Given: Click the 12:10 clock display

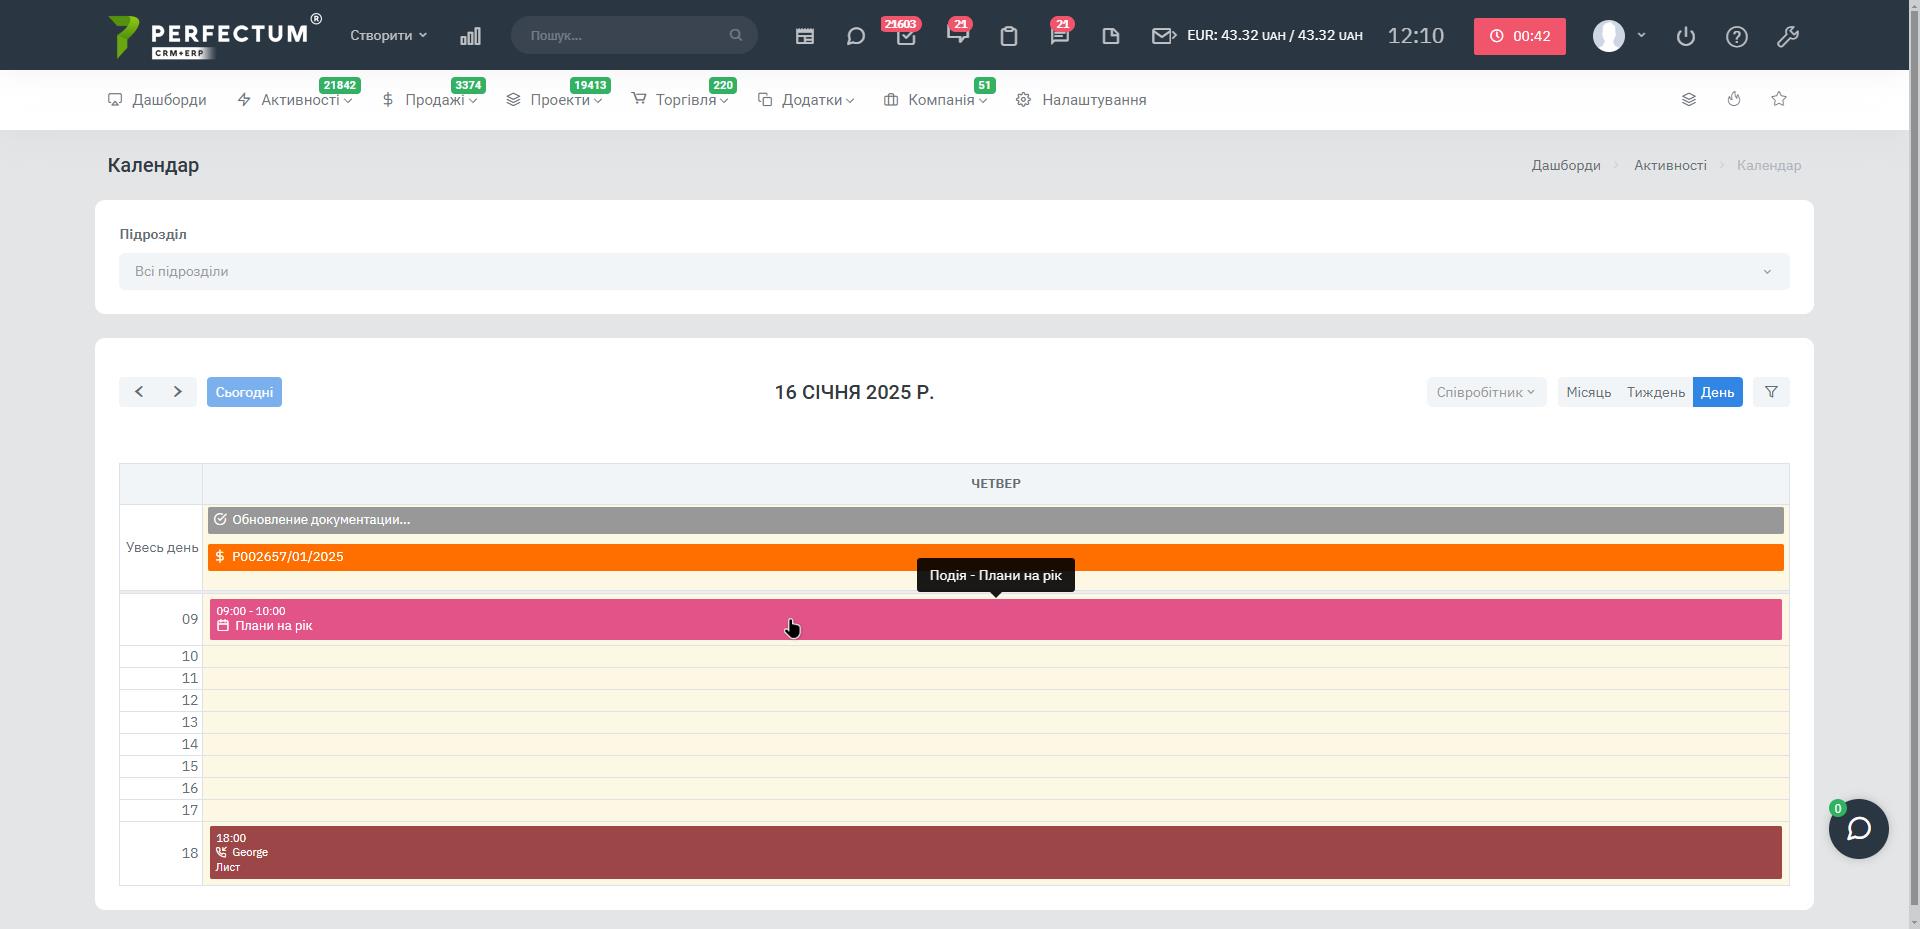Looking at the screenshot, I should tap(1415, 36).
